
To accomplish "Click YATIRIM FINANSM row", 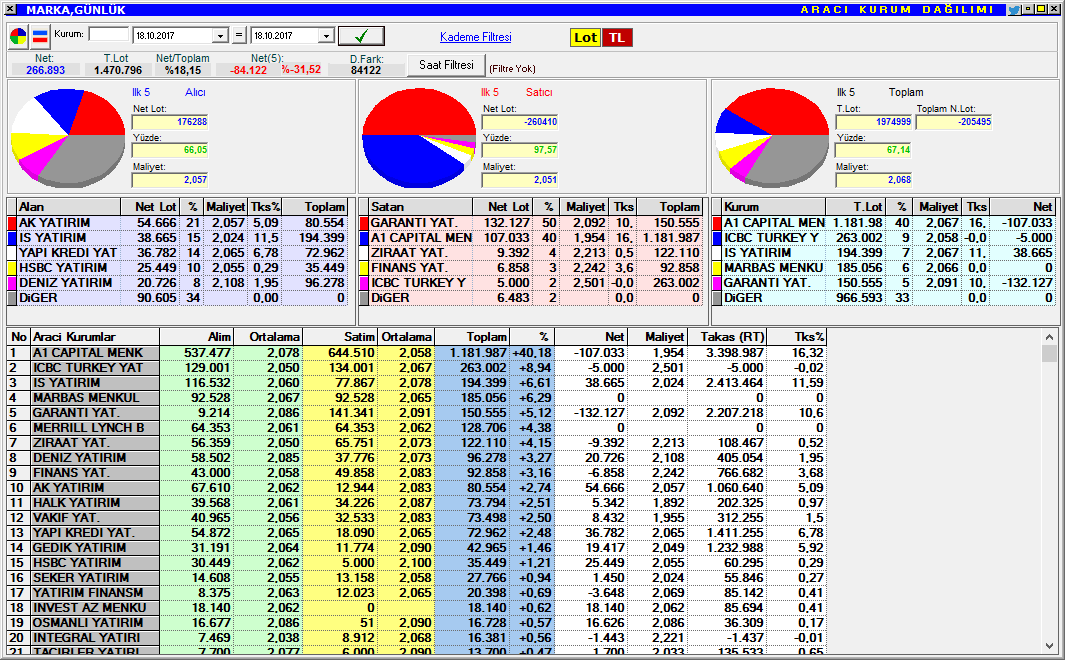I will (416, 592).
